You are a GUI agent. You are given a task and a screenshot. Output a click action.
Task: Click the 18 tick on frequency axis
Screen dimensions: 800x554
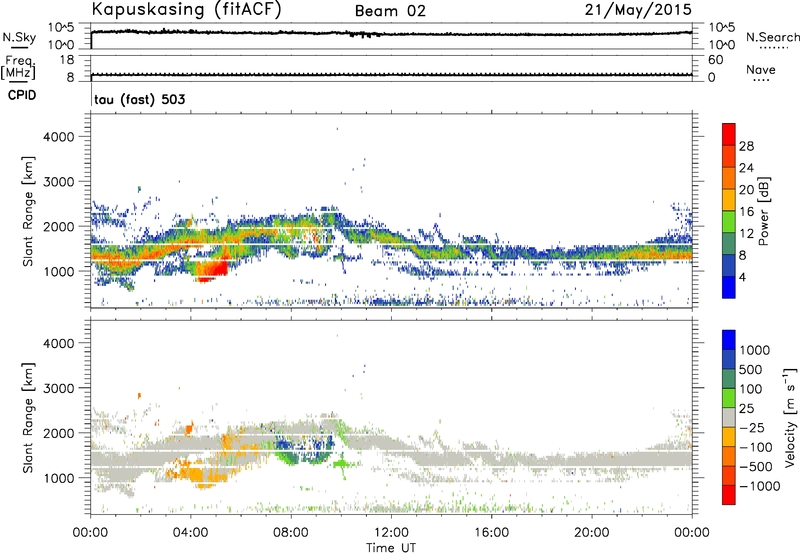(x=66, y=60)
